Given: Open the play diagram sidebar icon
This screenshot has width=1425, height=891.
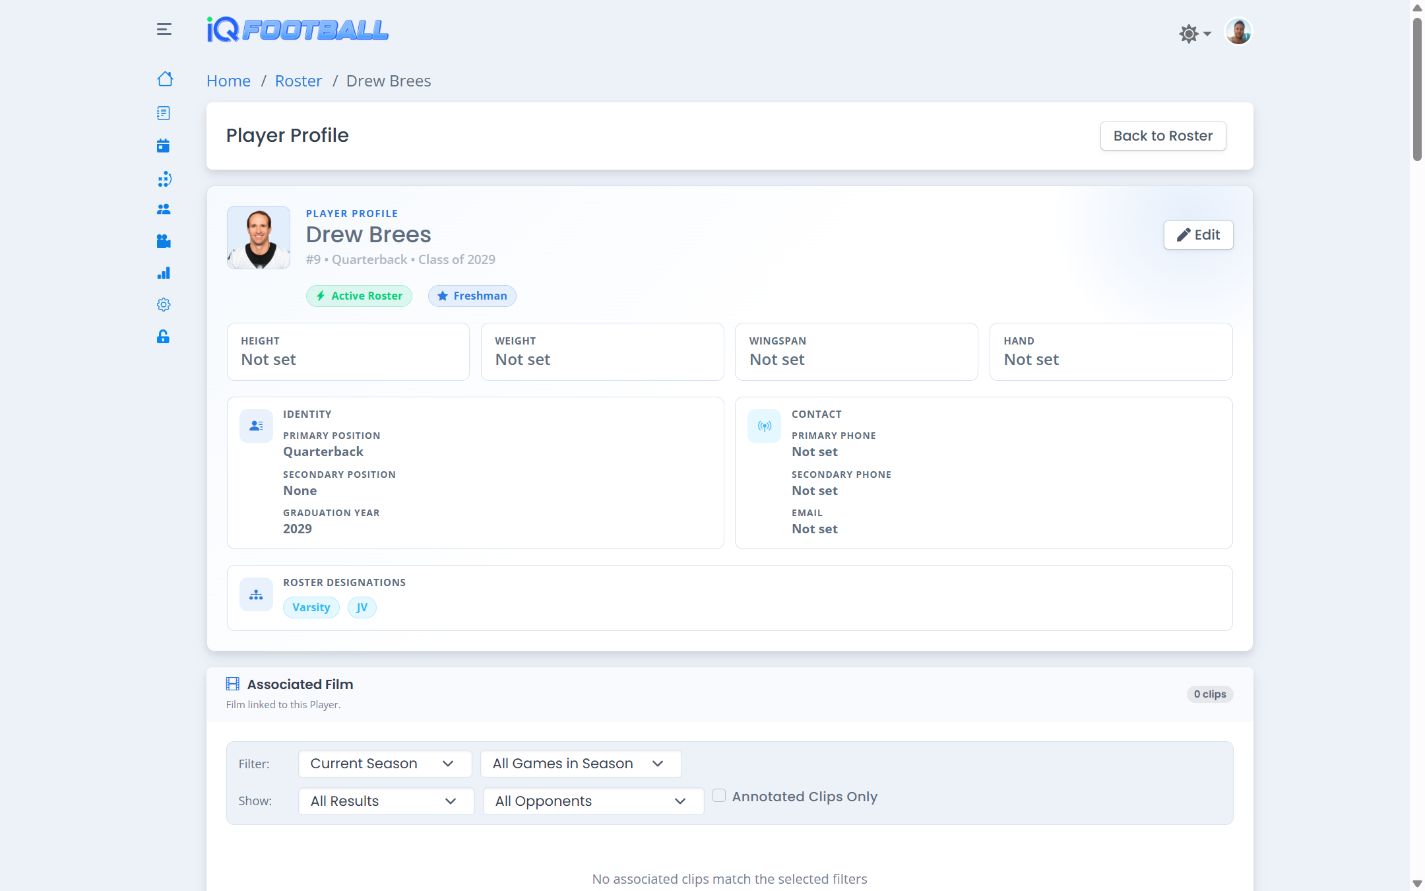Looking at the screenshot, I should pos(164,180).
